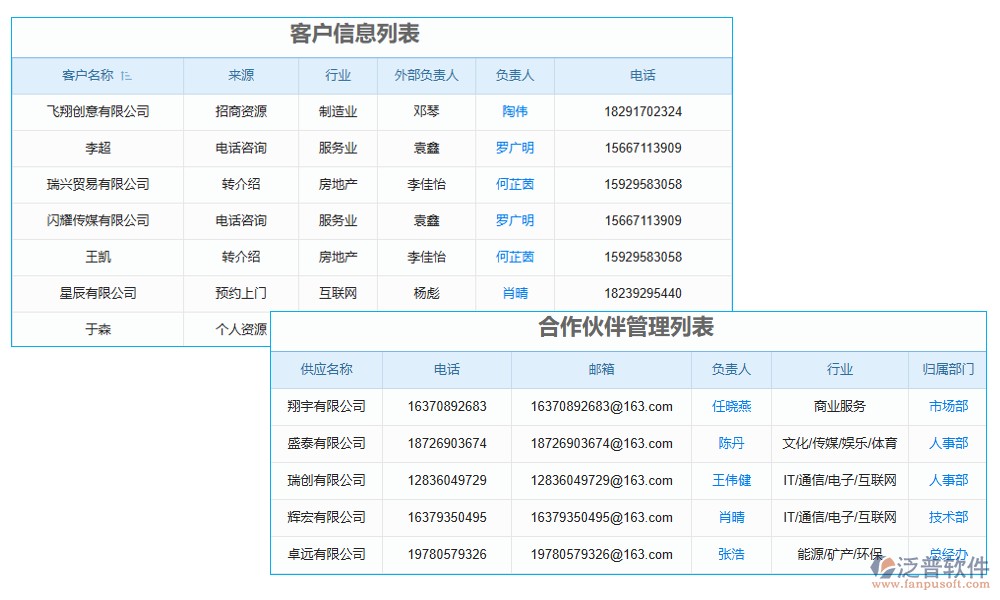Click 罗广明 link in 李超 row

point(514,148)
